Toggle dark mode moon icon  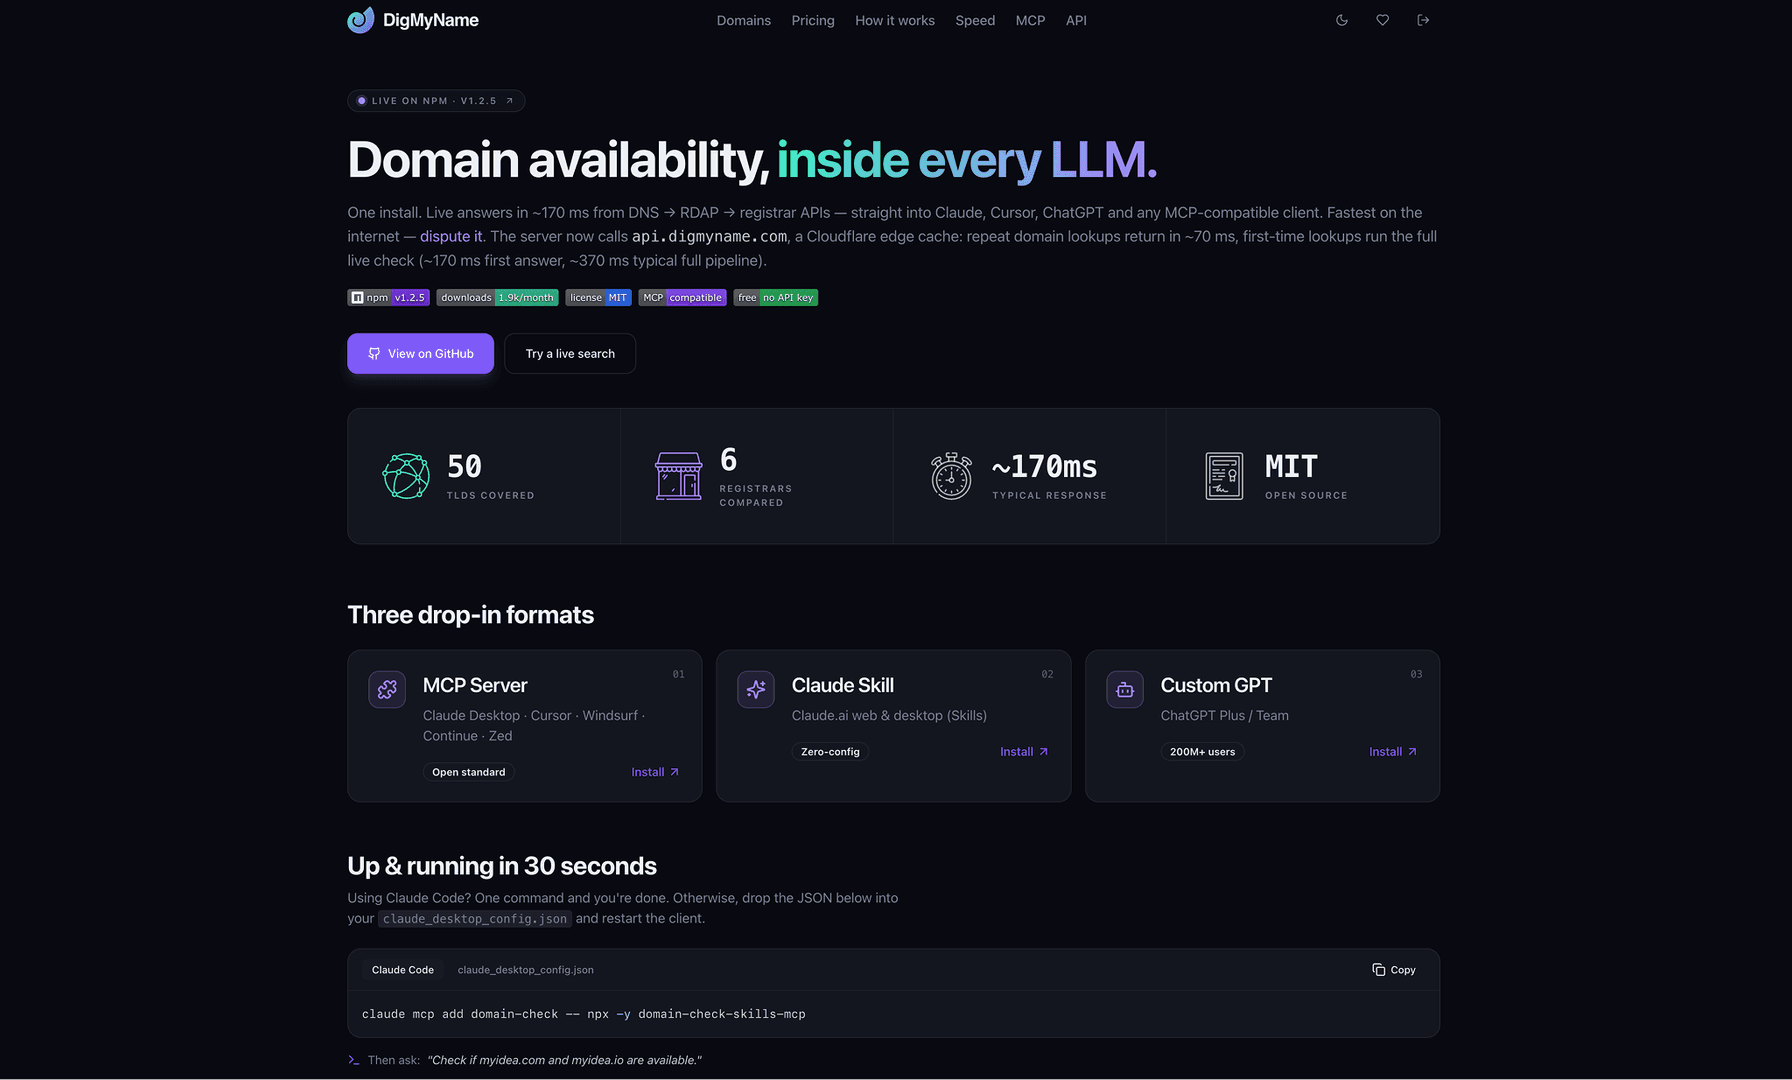pos(1342,20)
